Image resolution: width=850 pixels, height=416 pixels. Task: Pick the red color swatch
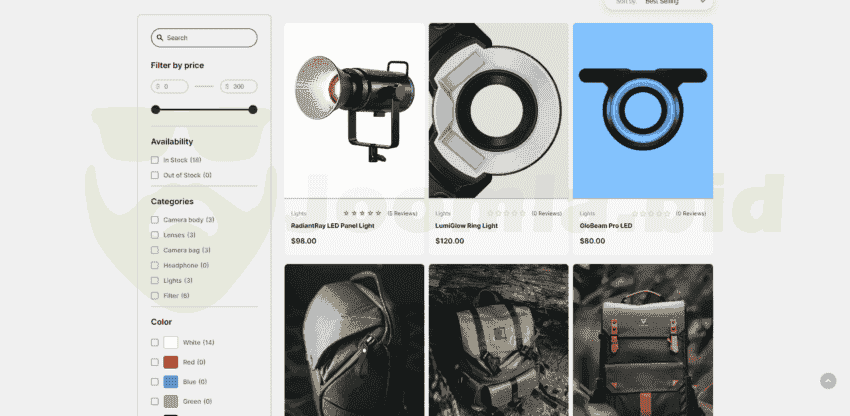tap(171, 362)
